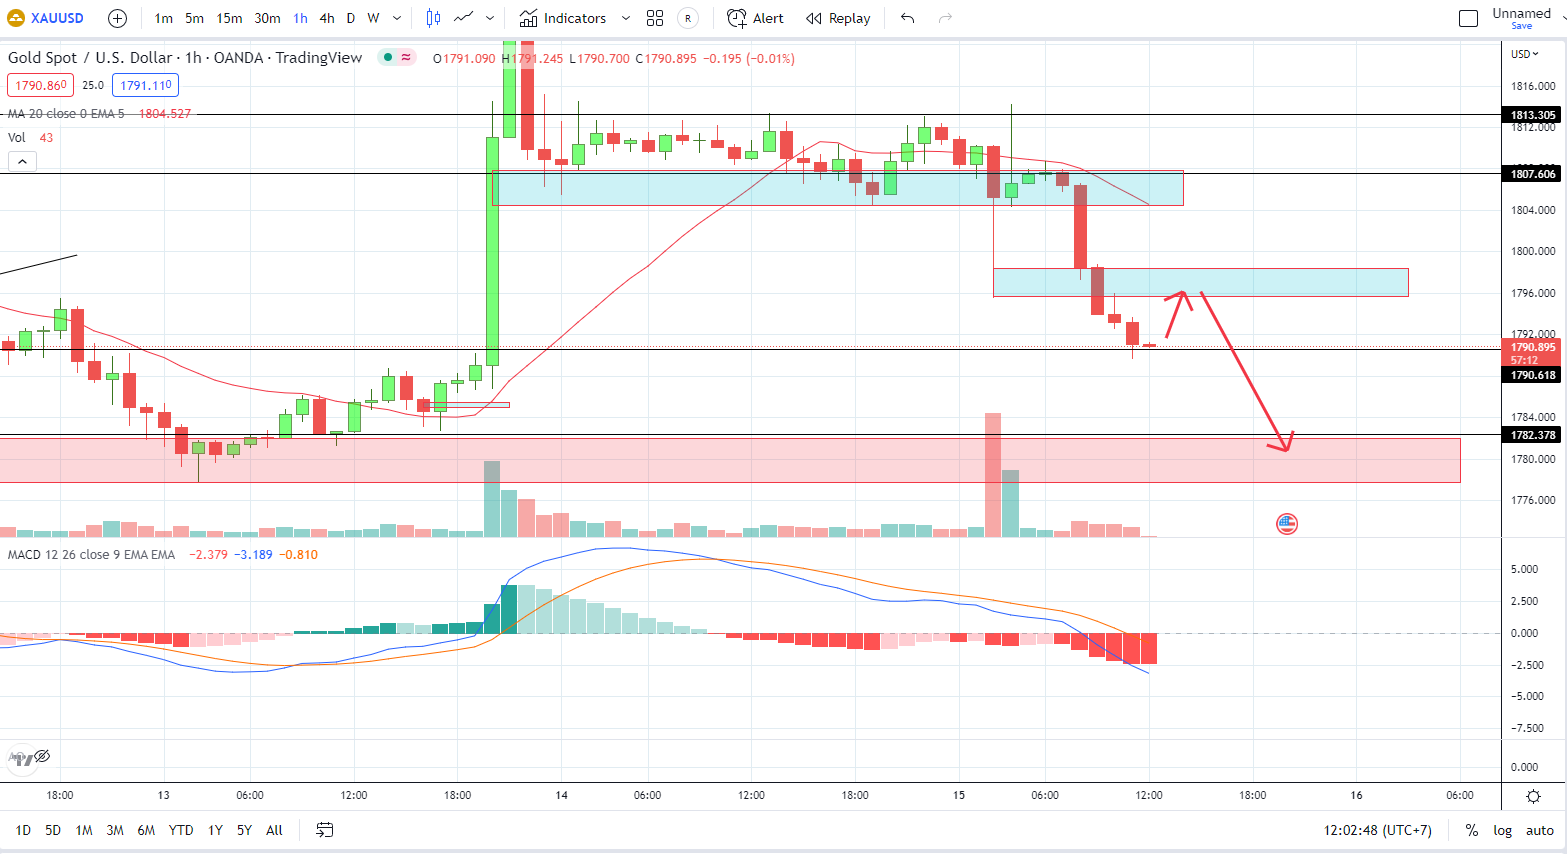
Task: Click the 1813.305 horizontal line price label
Action: point(1533,115)
